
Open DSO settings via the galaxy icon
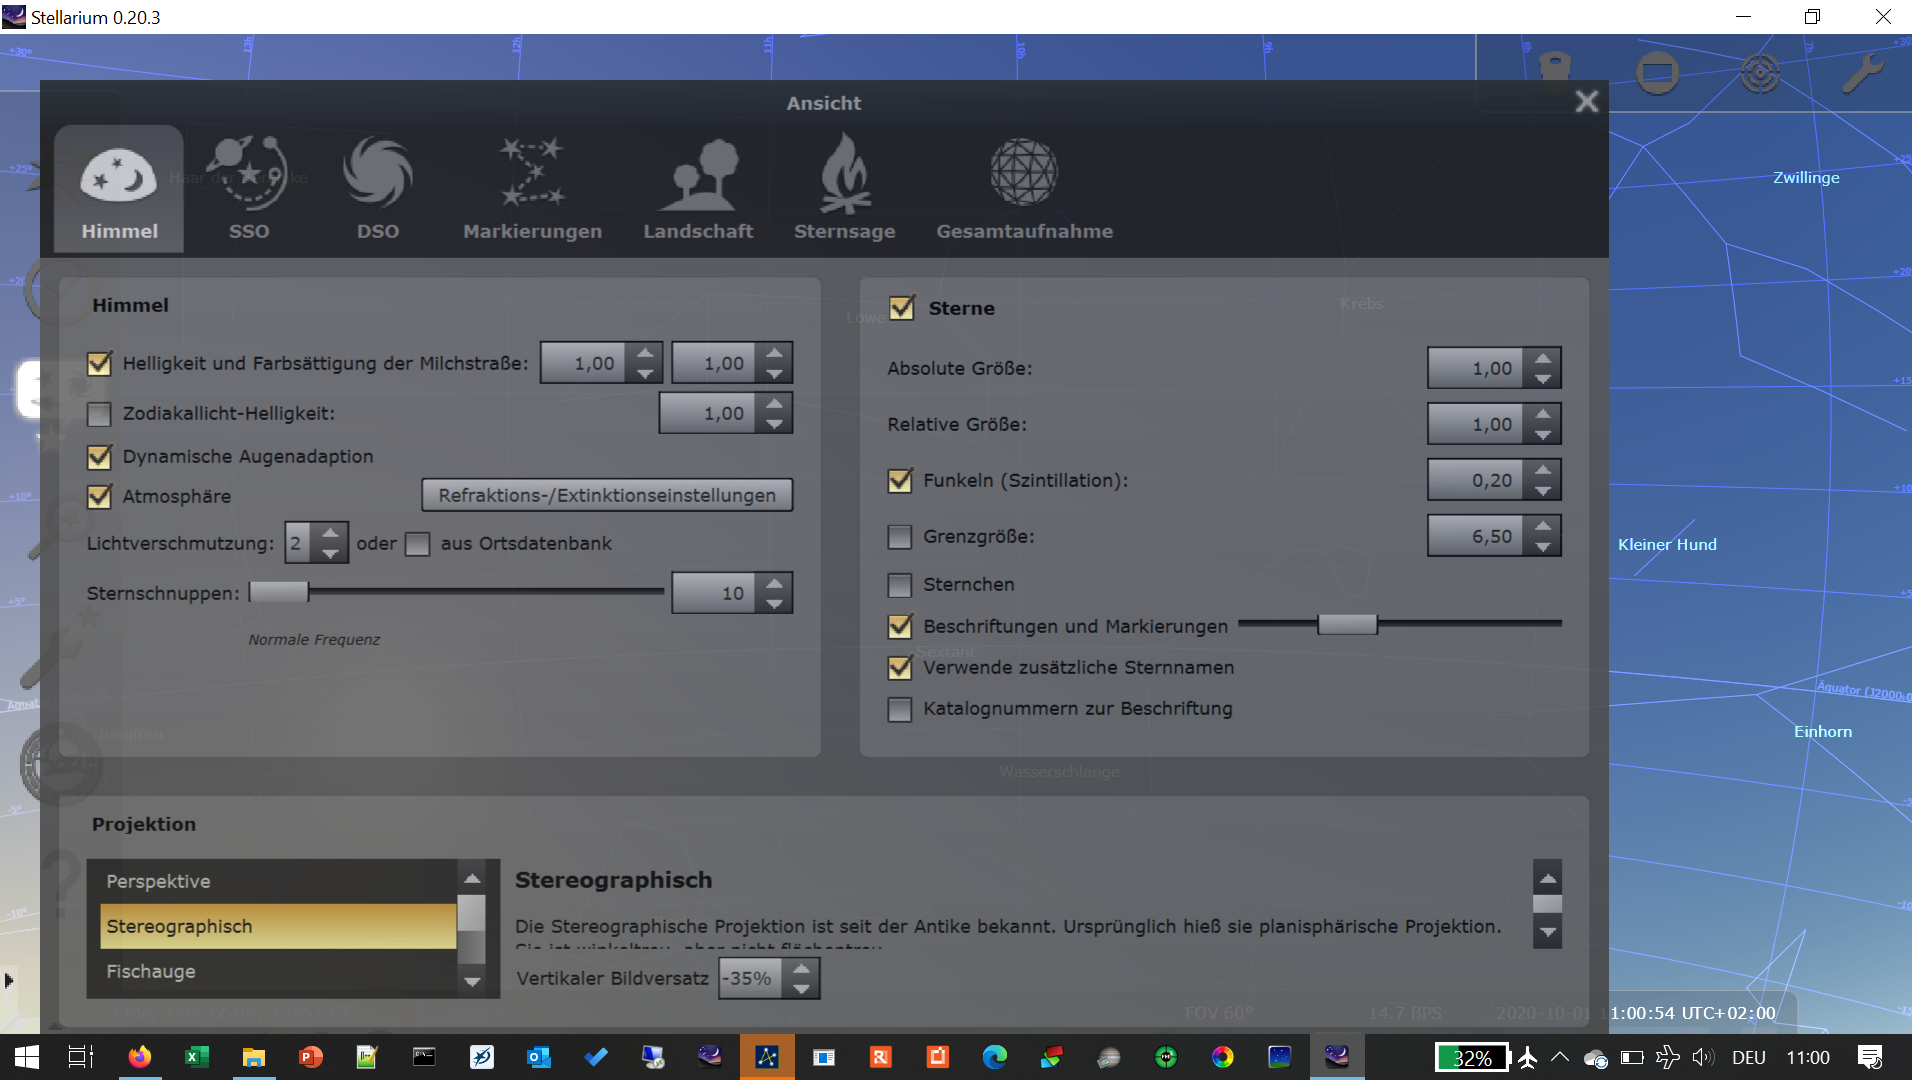377,185
